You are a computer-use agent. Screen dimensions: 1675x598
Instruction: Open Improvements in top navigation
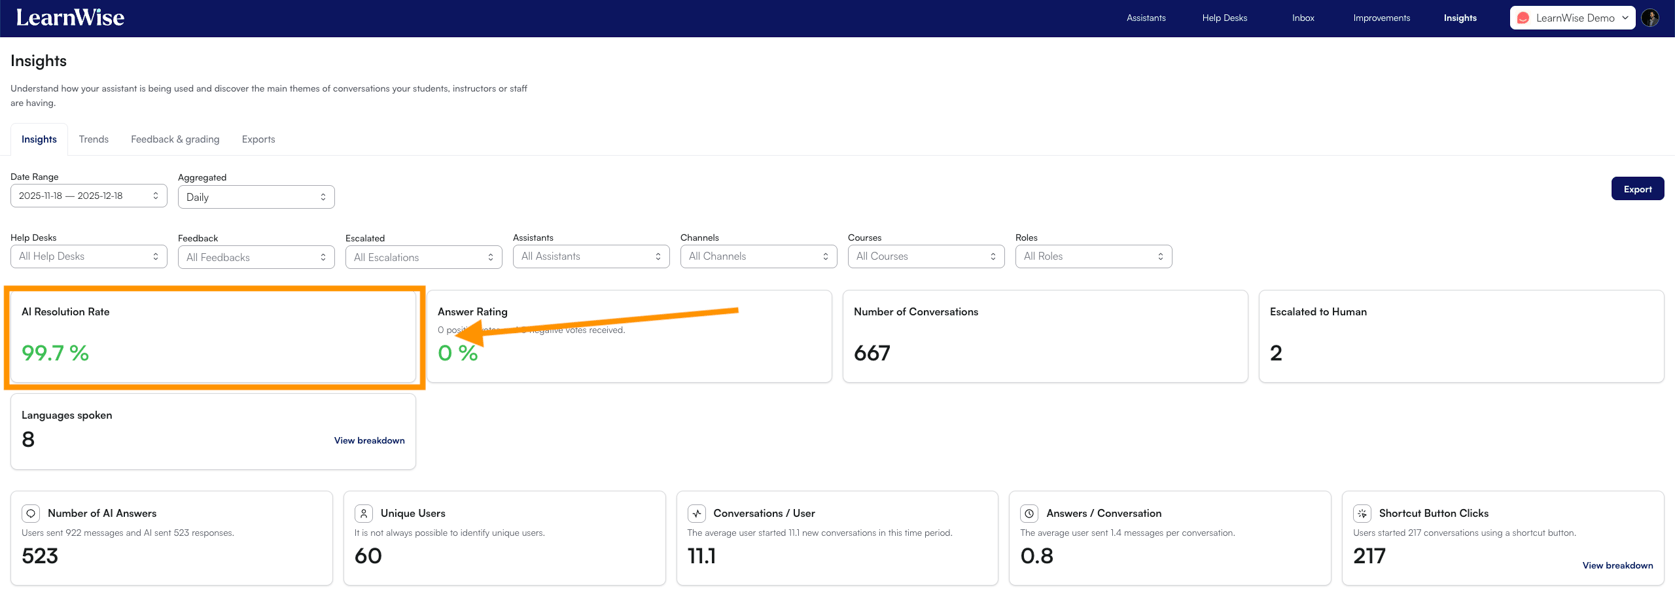click(x=1381, y=18)
